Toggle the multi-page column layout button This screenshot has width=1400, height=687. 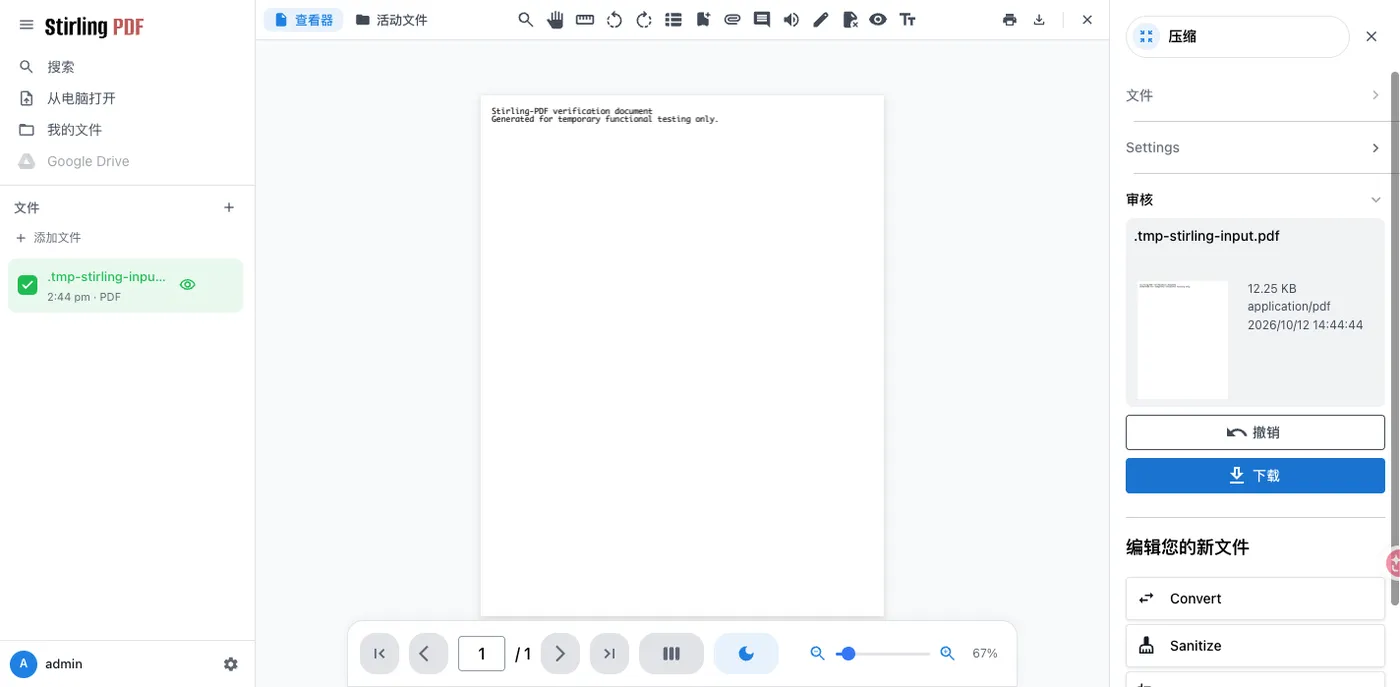click(671, 654)
